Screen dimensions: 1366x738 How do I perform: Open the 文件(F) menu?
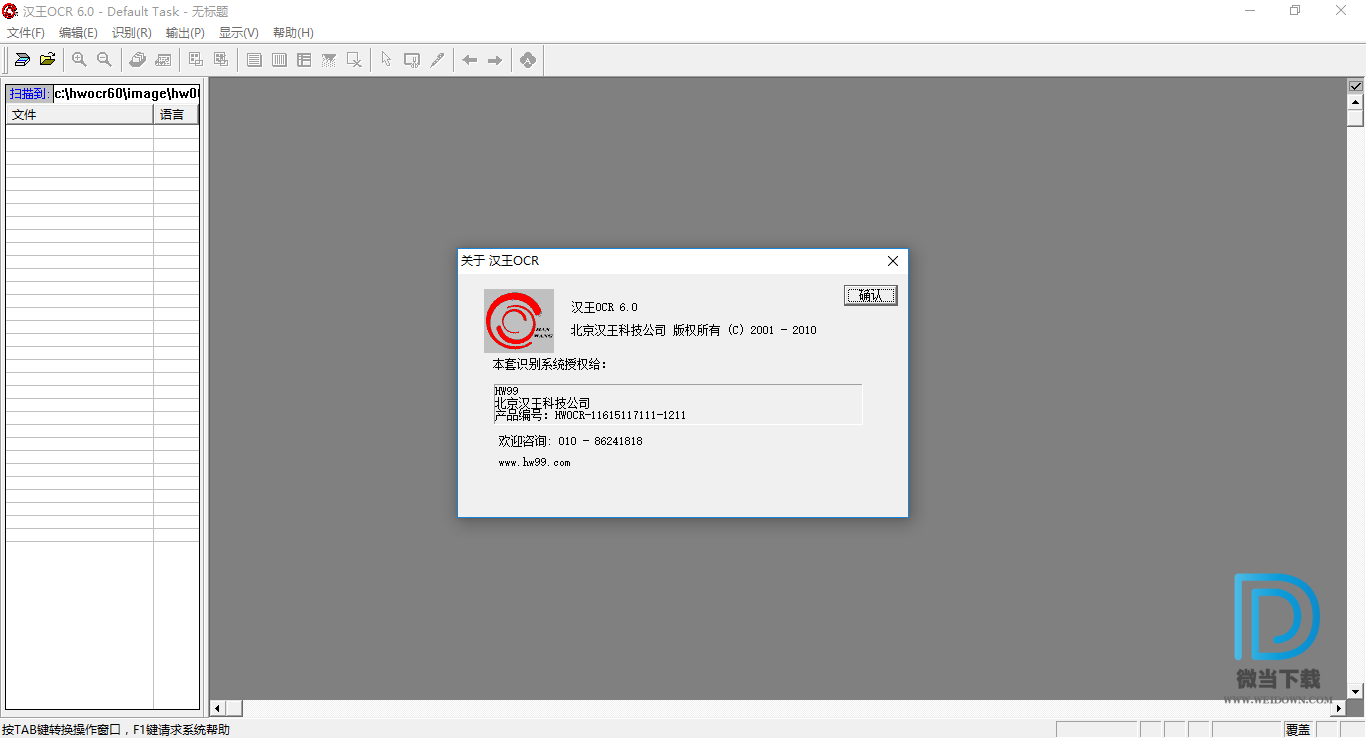coord(26,33)
